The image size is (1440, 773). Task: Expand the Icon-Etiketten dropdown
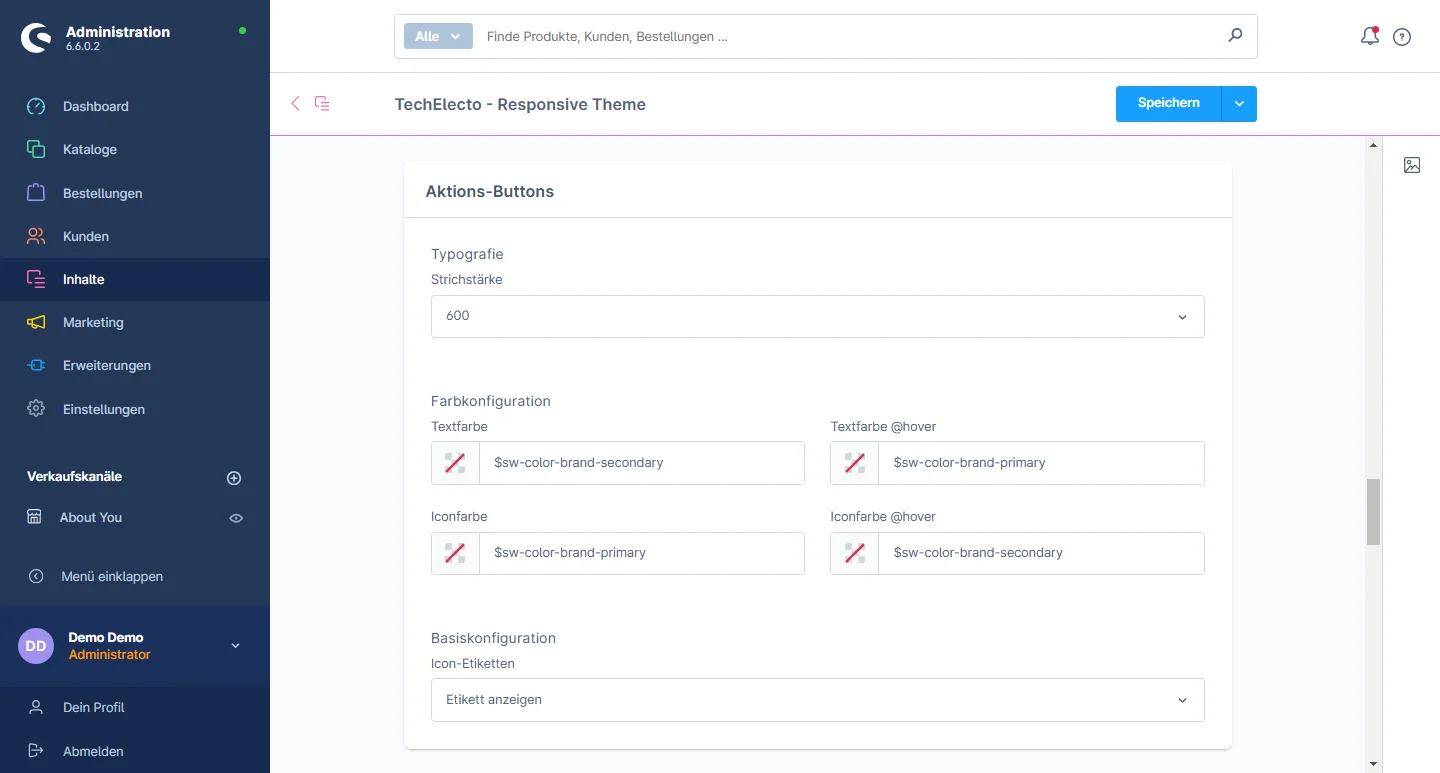point(817,700)
